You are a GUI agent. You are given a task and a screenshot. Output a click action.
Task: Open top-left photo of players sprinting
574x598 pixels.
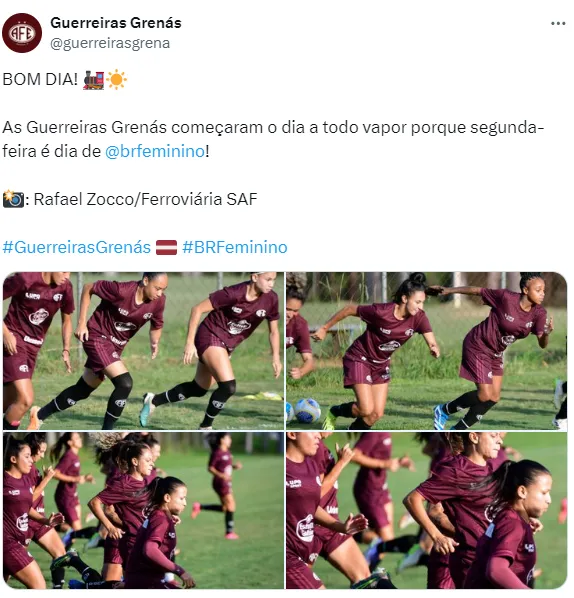pos(143,351)
